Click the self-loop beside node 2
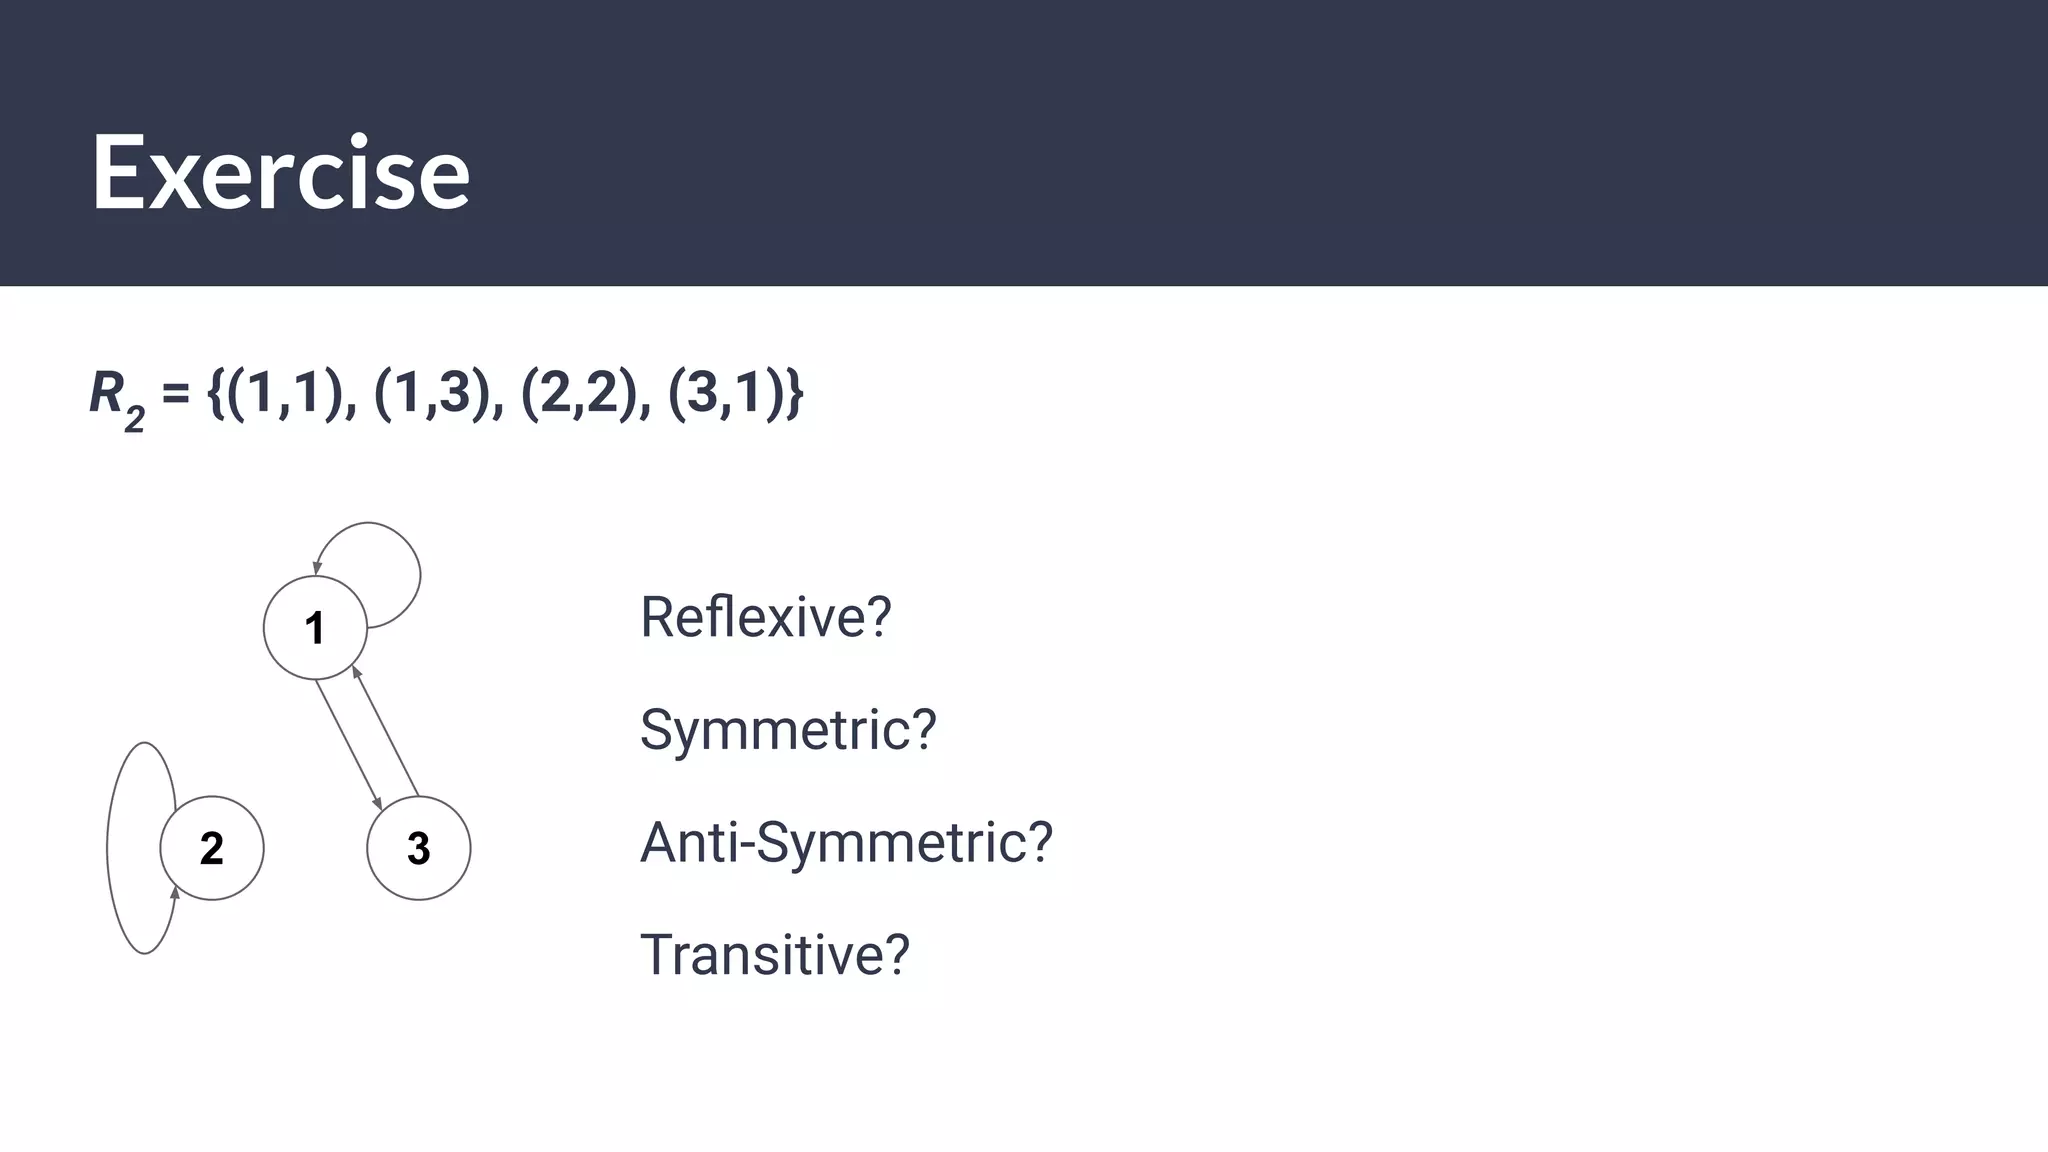 pos(110,848)
